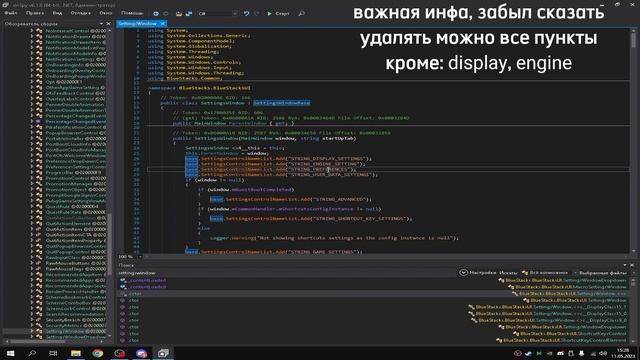This screenshot has width=640, height=360.
Task: Select PopupBrowserControl class in tree
Action: 76,133
